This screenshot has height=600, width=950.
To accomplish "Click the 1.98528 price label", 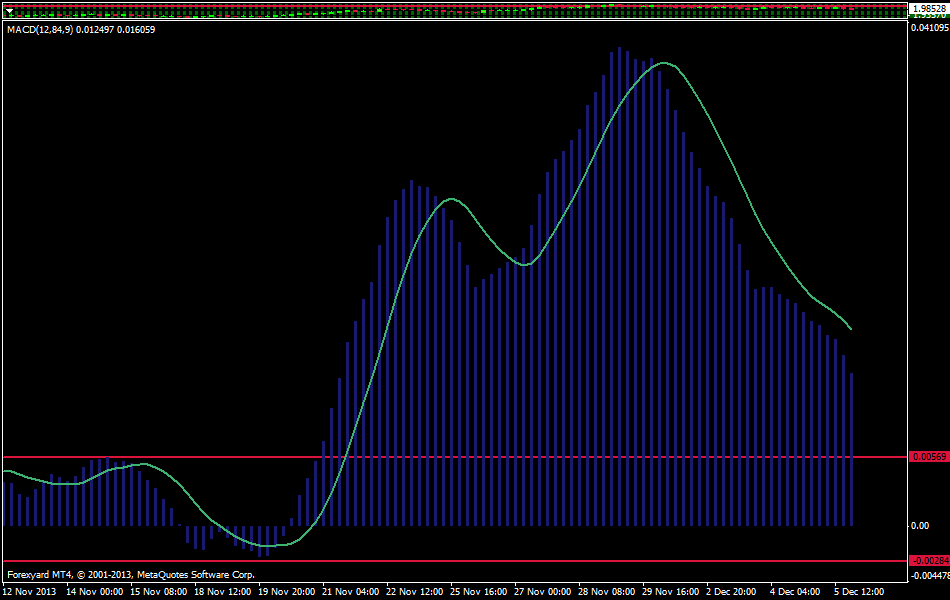I will coord(928,8).
